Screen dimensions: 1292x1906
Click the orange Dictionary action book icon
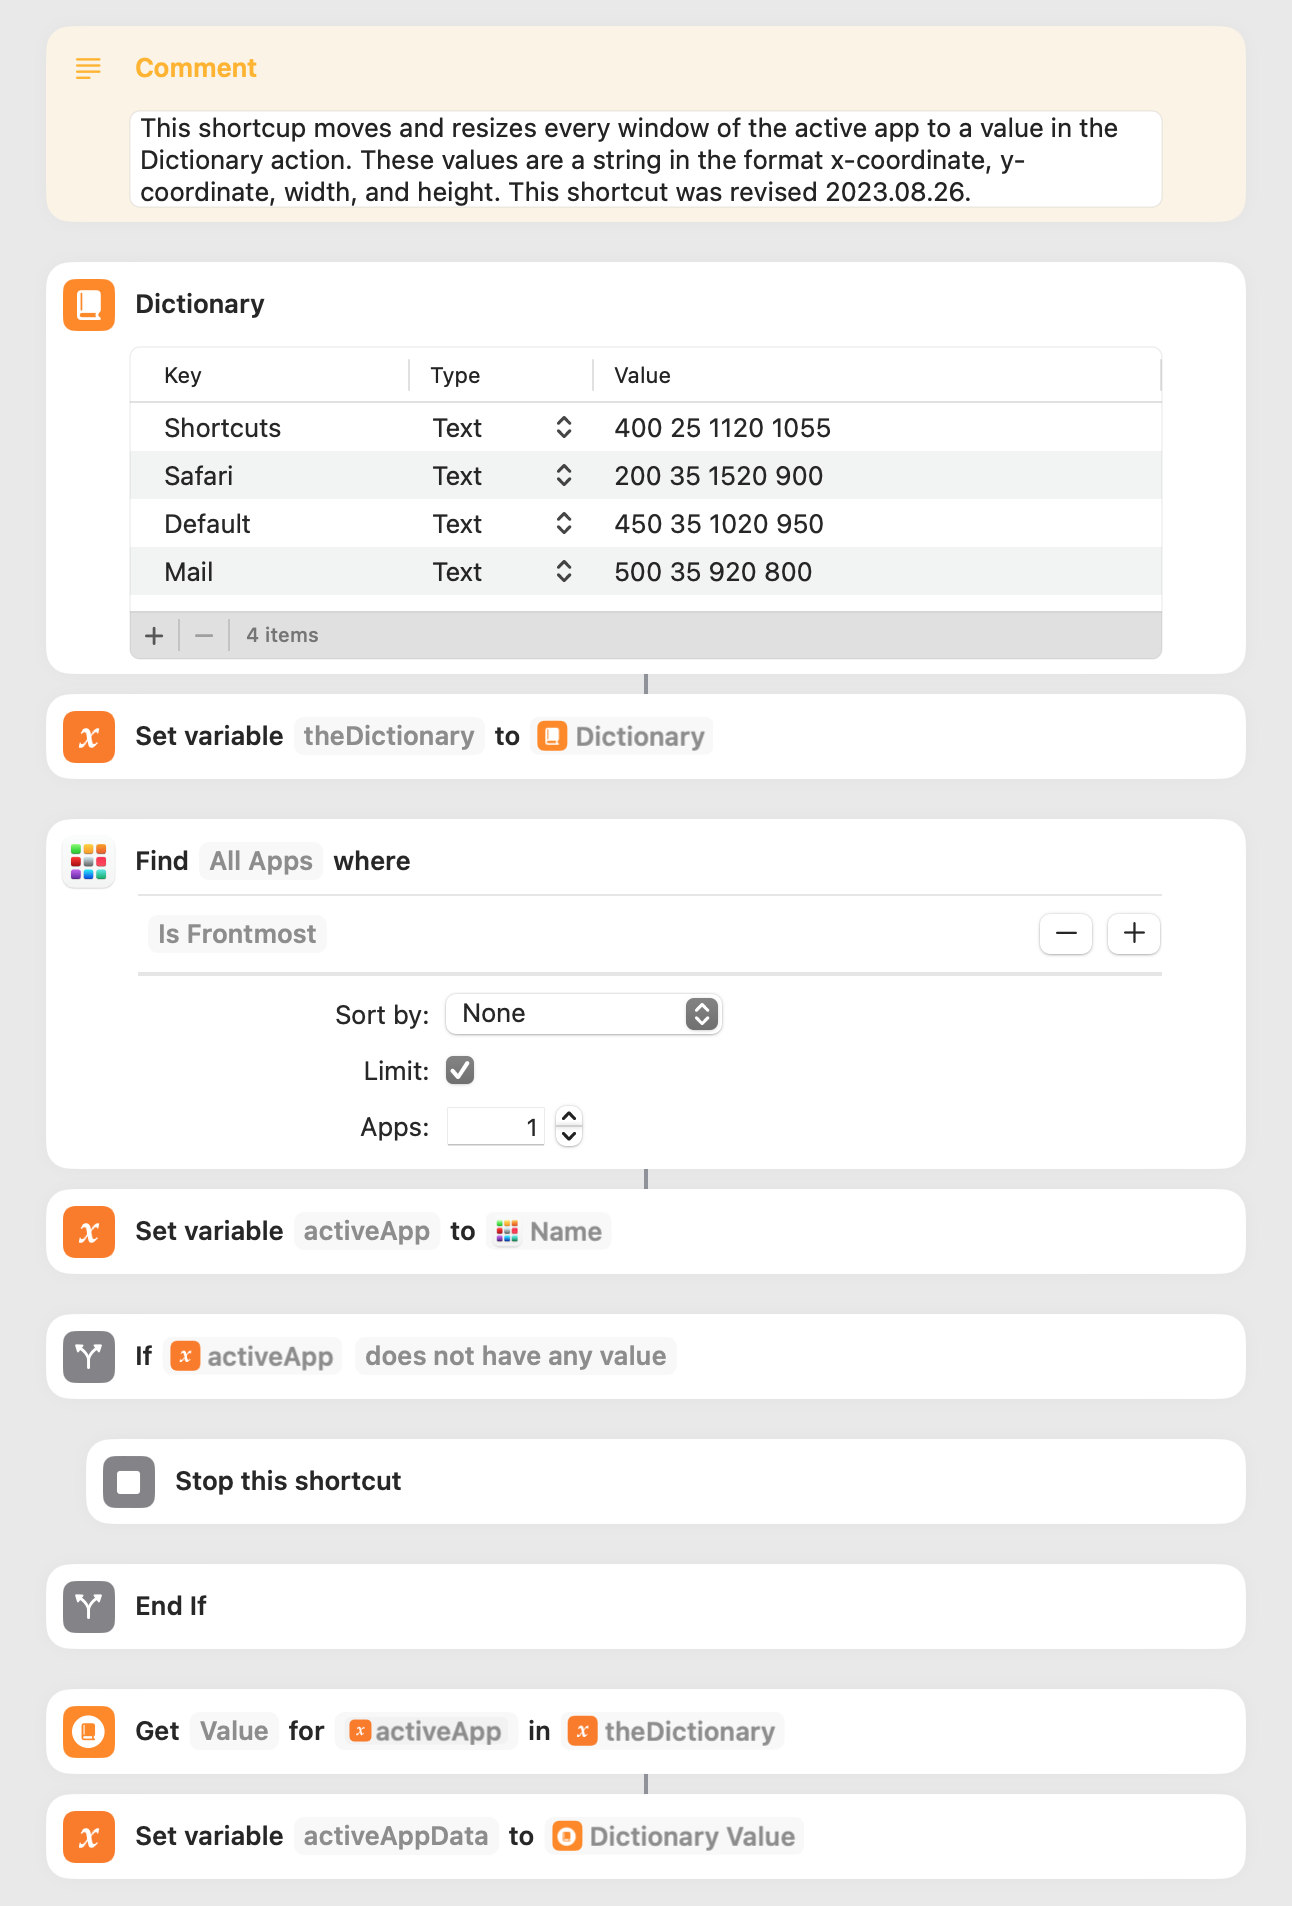point(89,304)
